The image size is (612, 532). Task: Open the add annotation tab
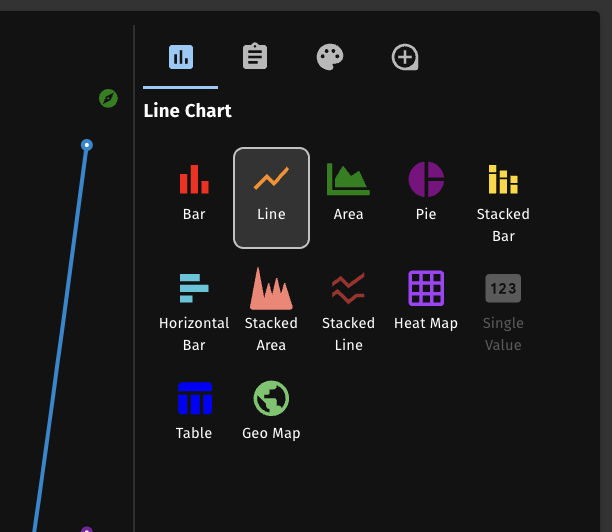coord(404,57)
